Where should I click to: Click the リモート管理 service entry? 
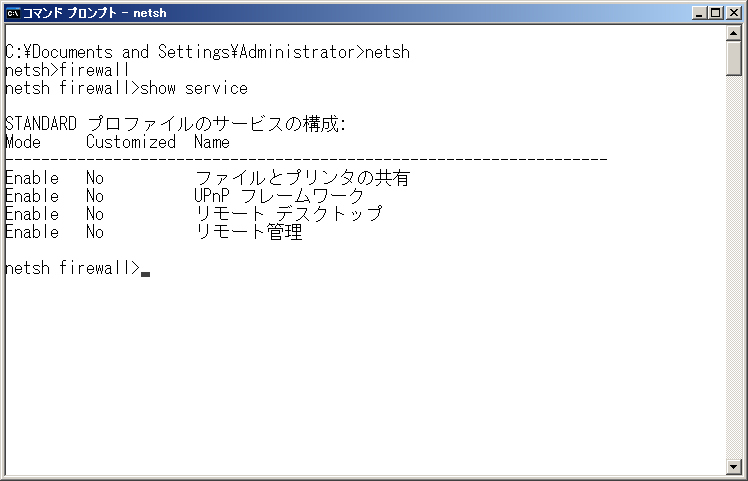tap(249, 232)
